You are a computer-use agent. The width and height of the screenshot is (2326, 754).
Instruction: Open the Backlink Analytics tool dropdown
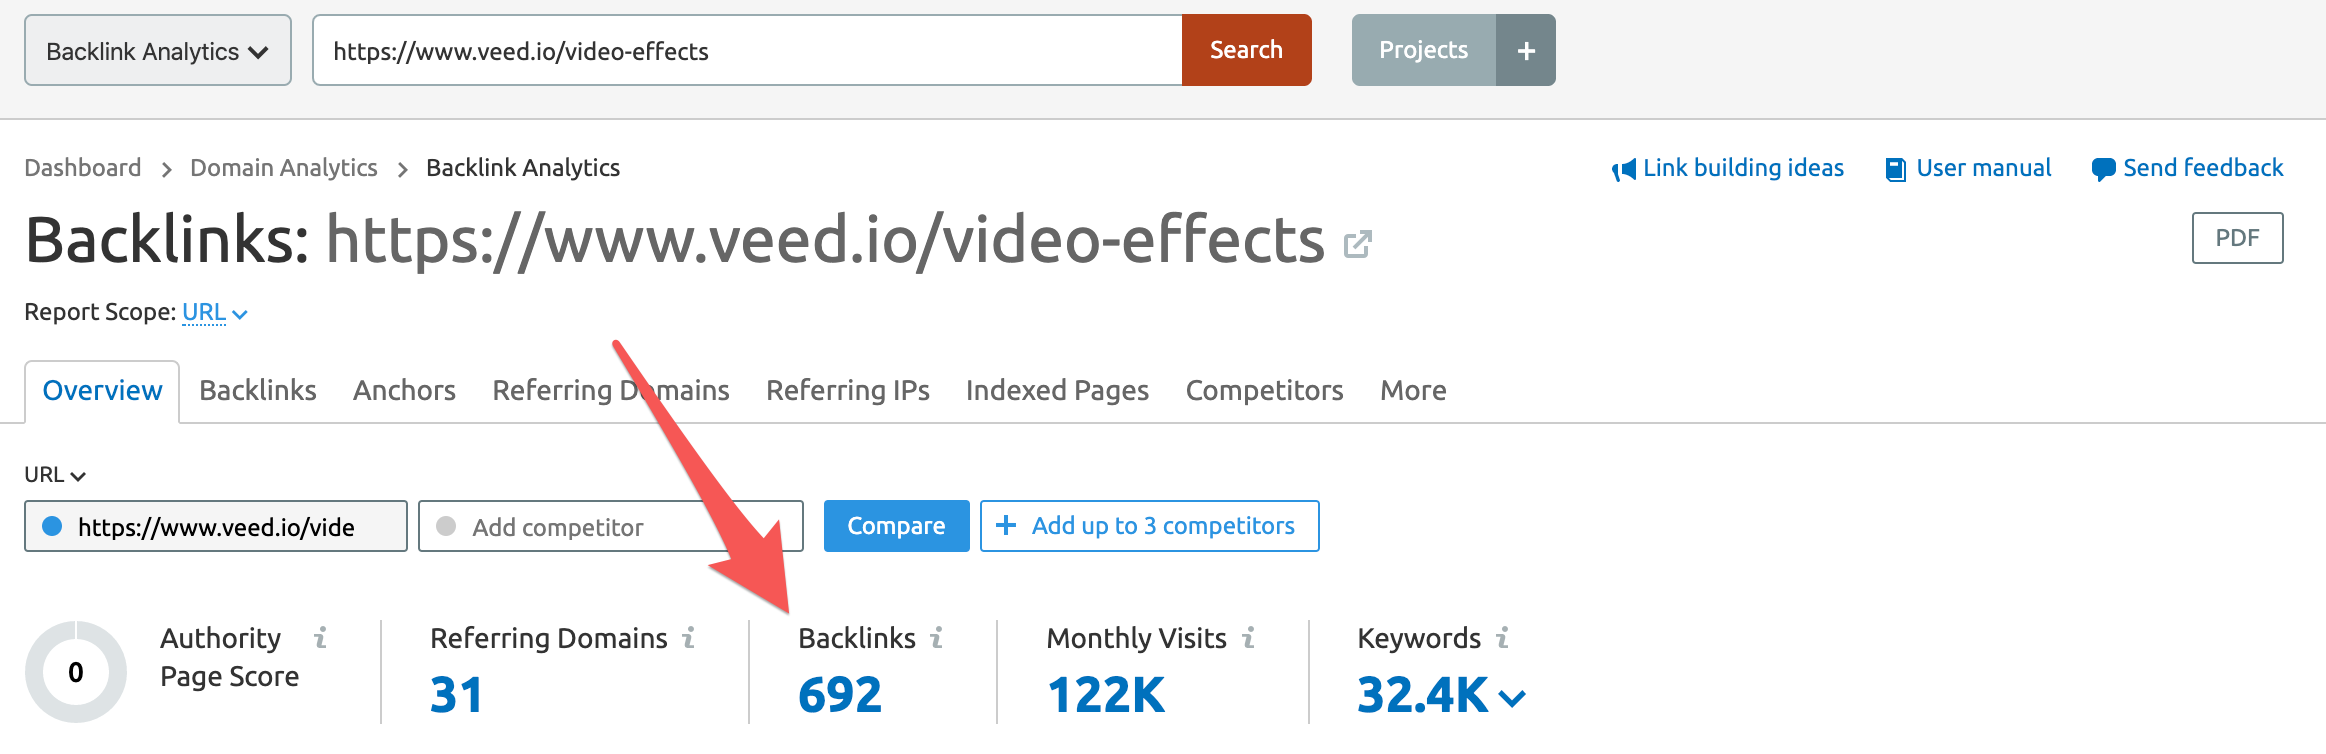(158, 51)
